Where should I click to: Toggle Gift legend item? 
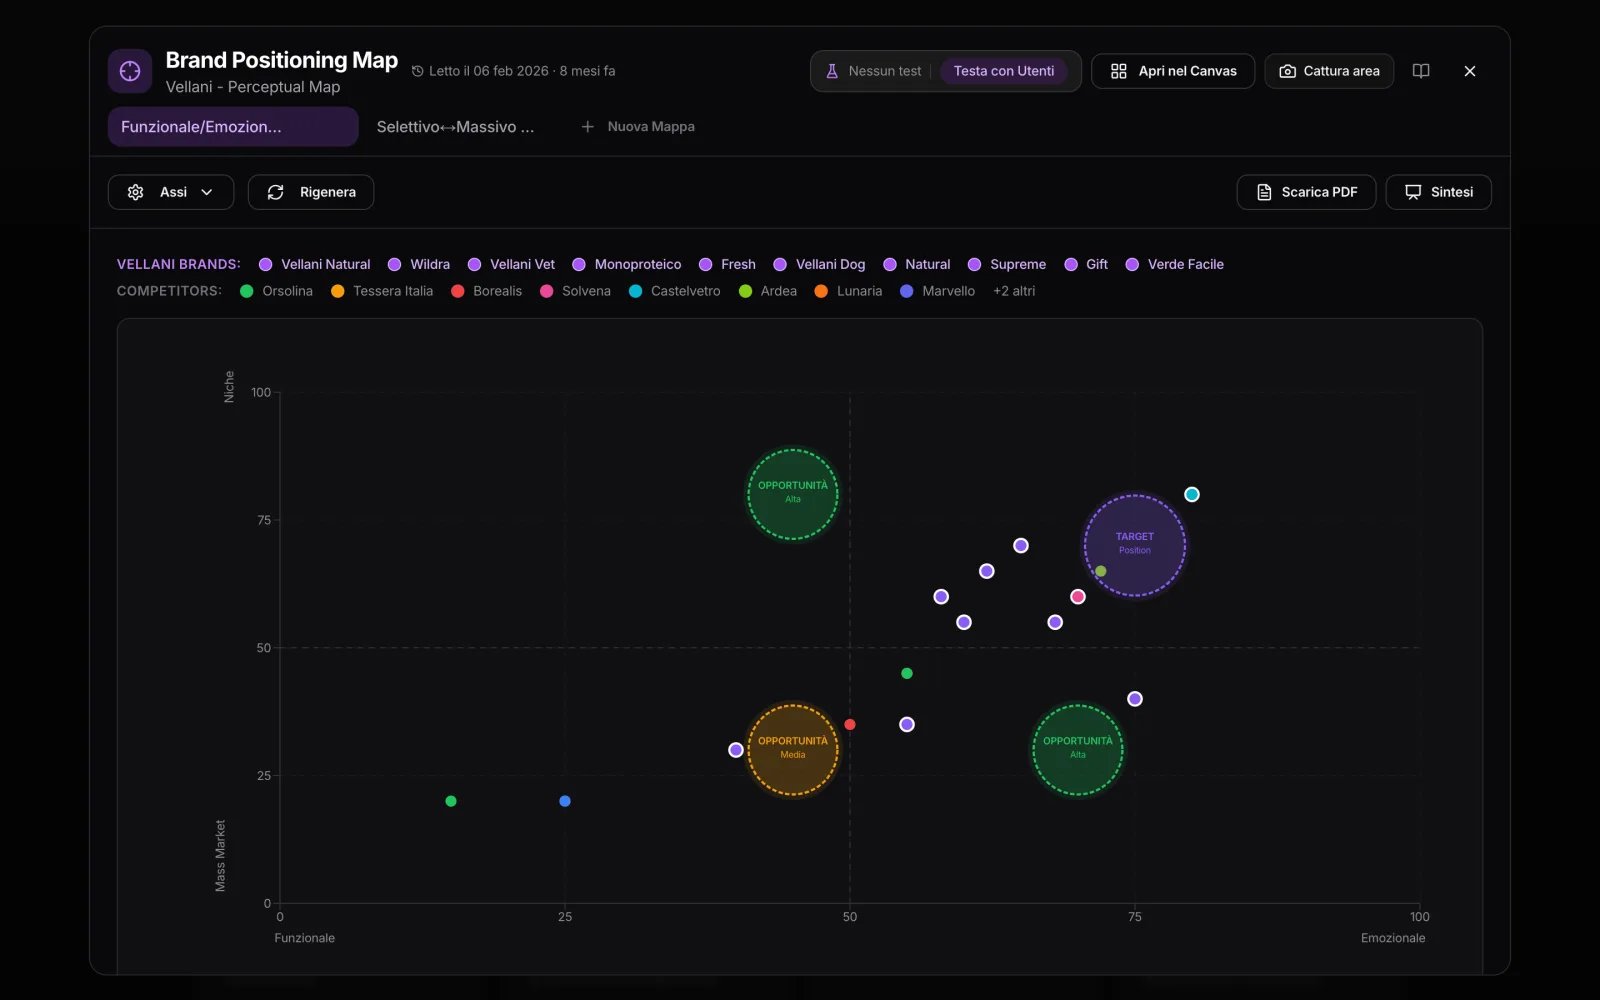[x=1086, y=264]
